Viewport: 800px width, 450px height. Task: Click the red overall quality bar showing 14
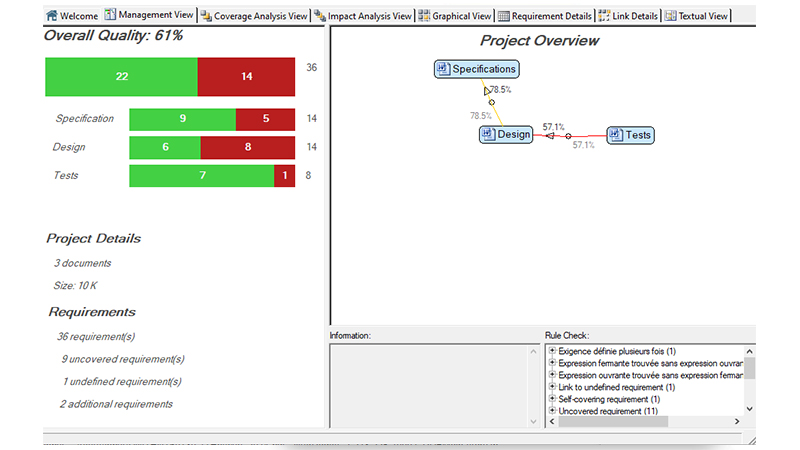pyautogui.click(x=246, y=77)
